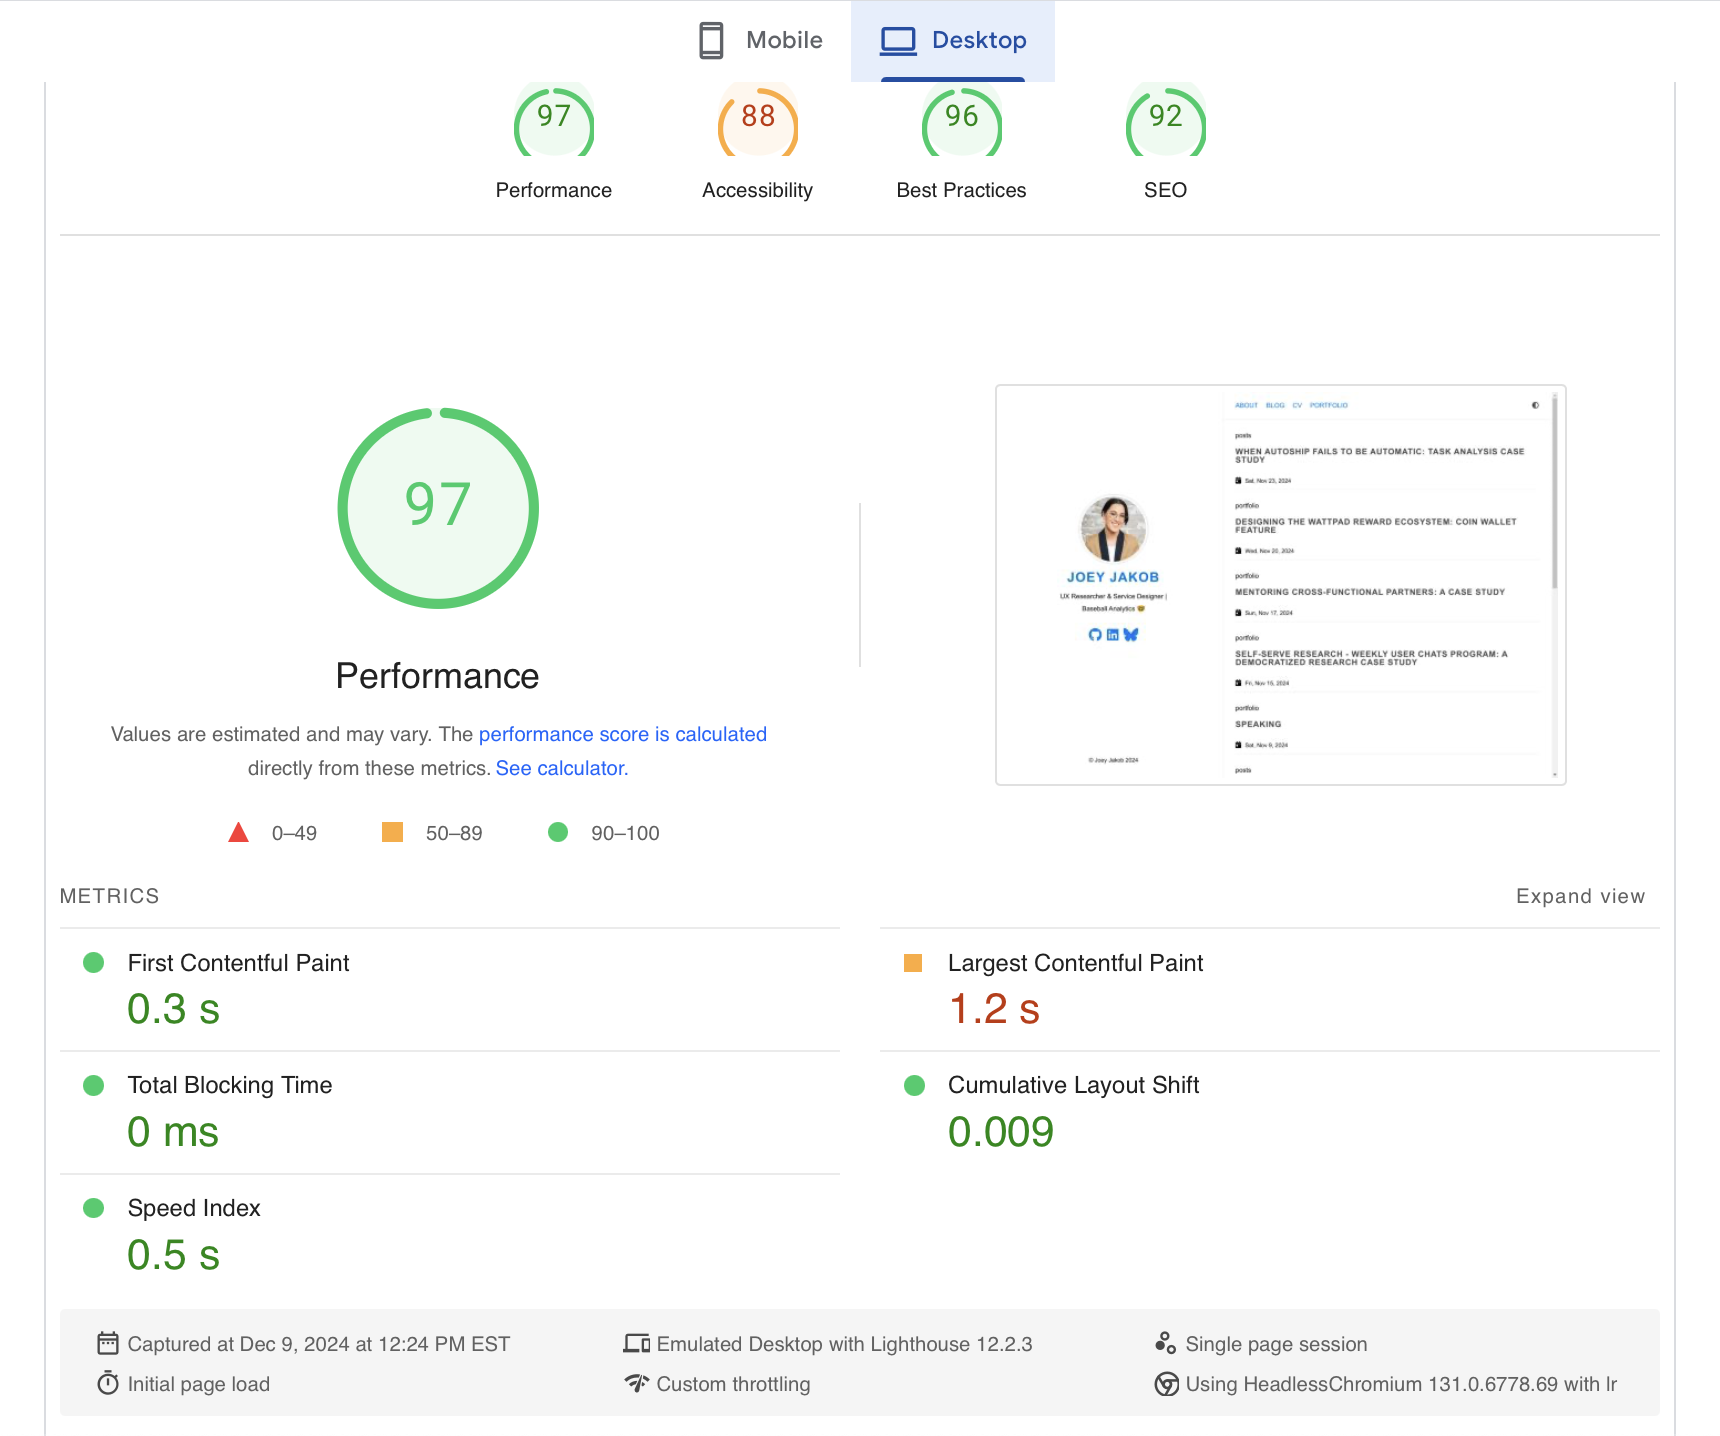Click the Speed Index green status dot
1720x1436 pixels.
point(94,1208)
